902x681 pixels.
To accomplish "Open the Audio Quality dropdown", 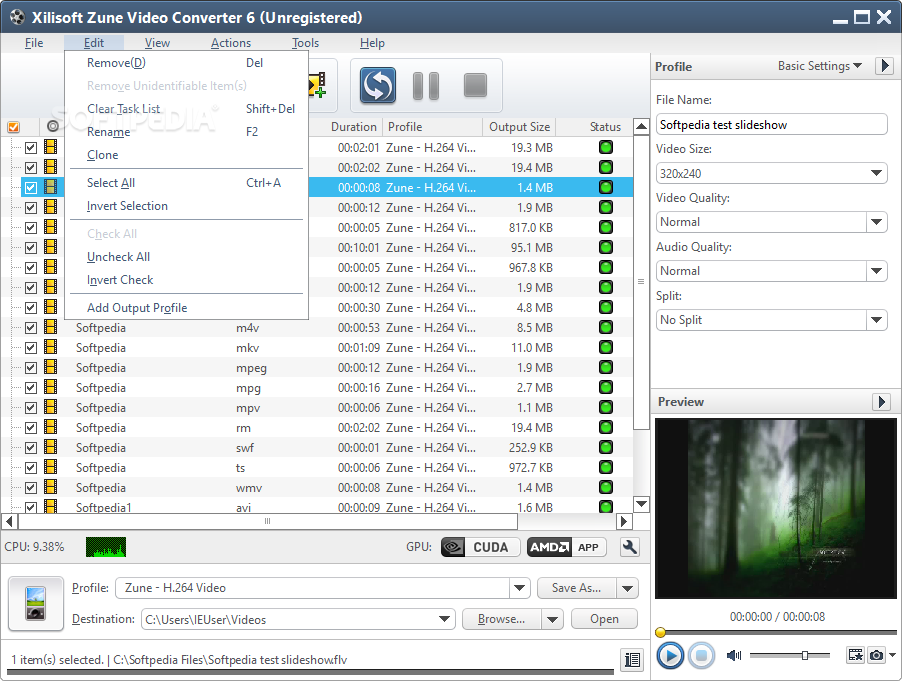I will click(x=876, y=271).
